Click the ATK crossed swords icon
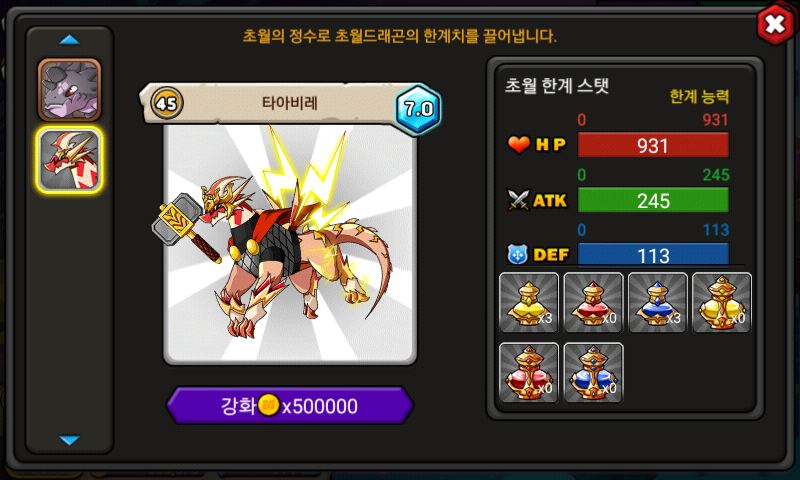This screenshot has width=800, height=480. [519, 200]
